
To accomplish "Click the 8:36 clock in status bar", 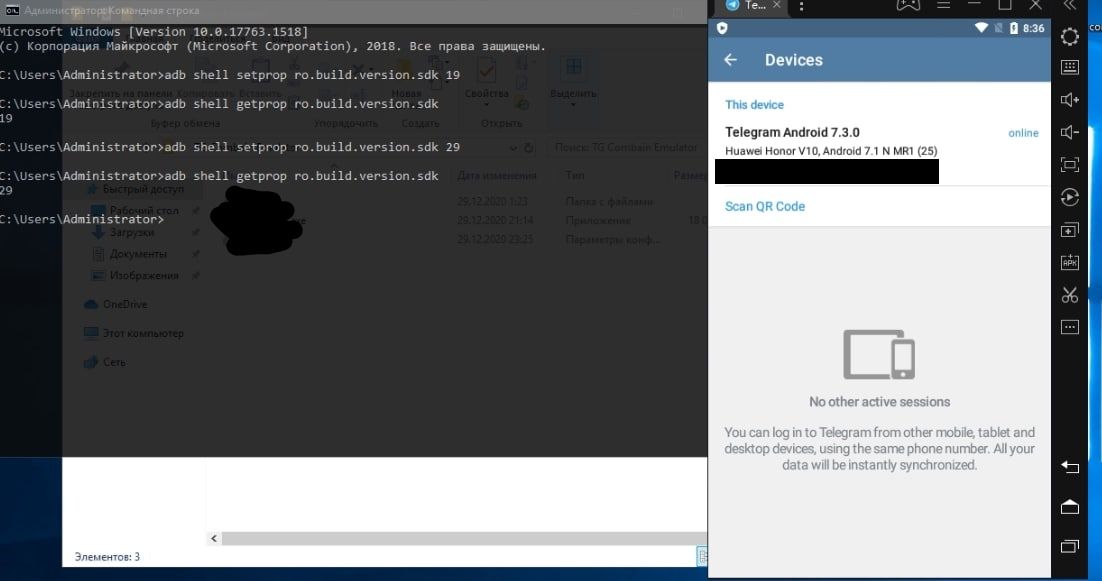I will pyautogui.click(x=1033, y=28).
